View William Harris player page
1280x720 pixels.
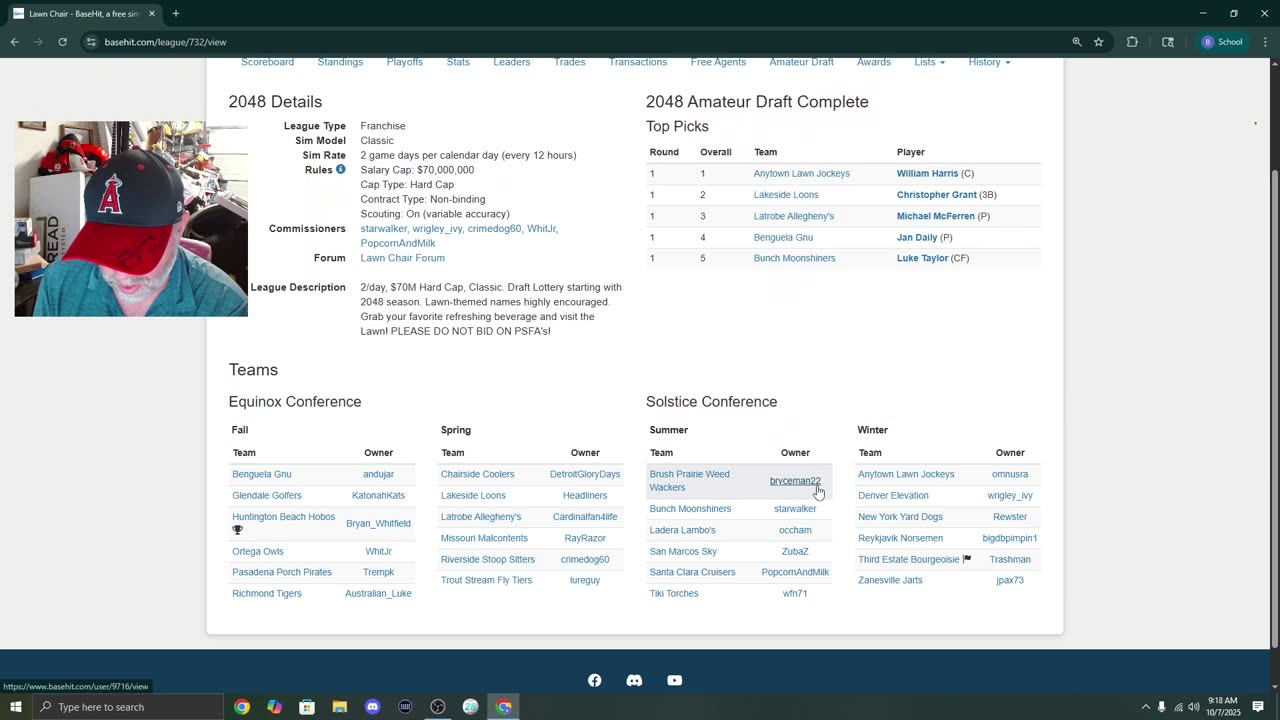click(927, 174)
